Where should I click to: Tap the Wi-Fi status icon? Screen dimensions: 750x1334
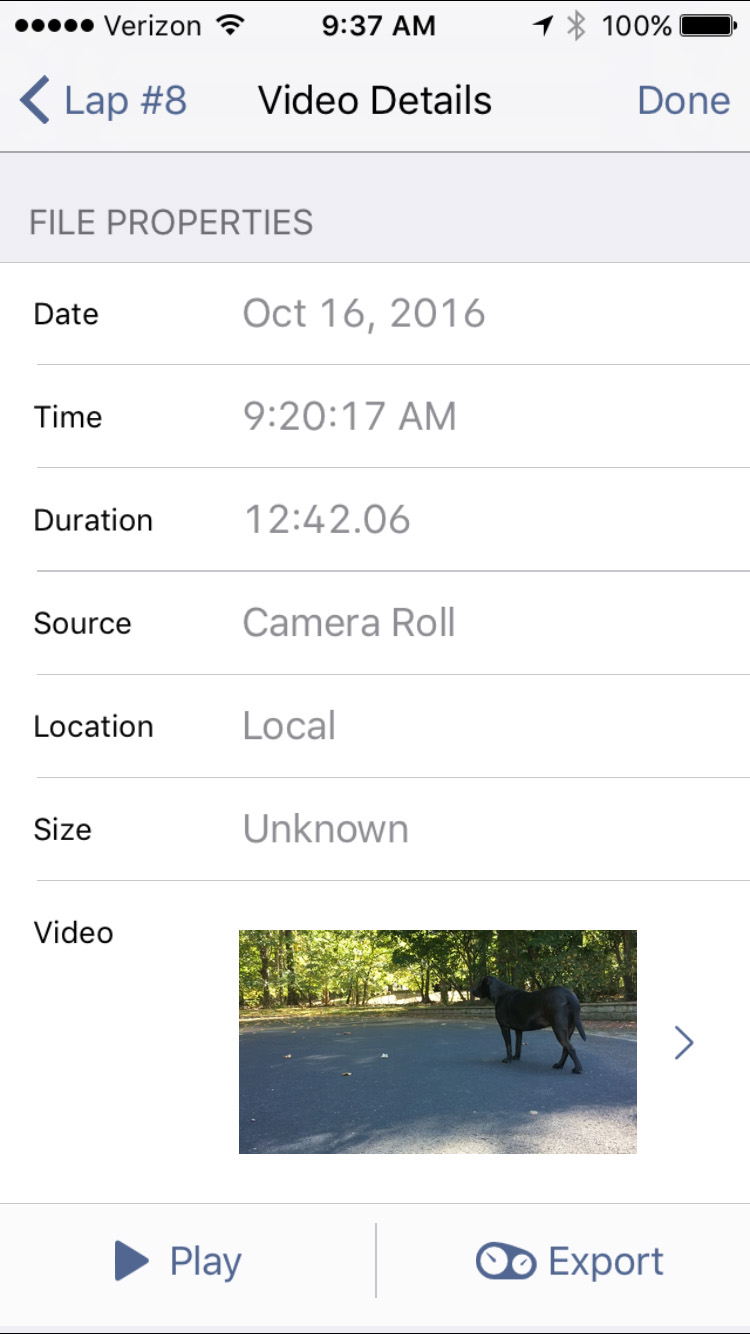point(231,26)
